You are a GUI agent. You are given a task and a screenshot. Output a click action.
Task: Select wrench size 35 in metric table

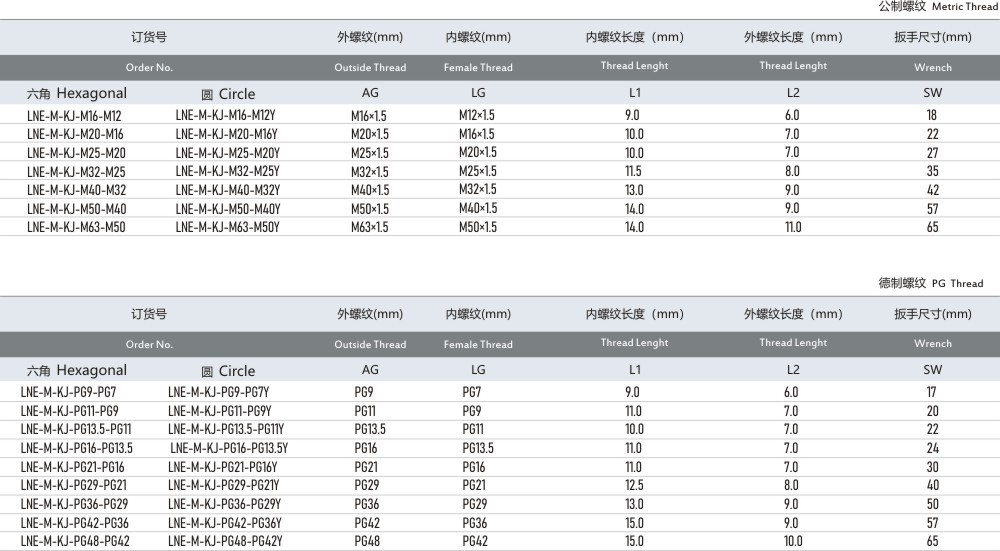(x=932, y=172)
